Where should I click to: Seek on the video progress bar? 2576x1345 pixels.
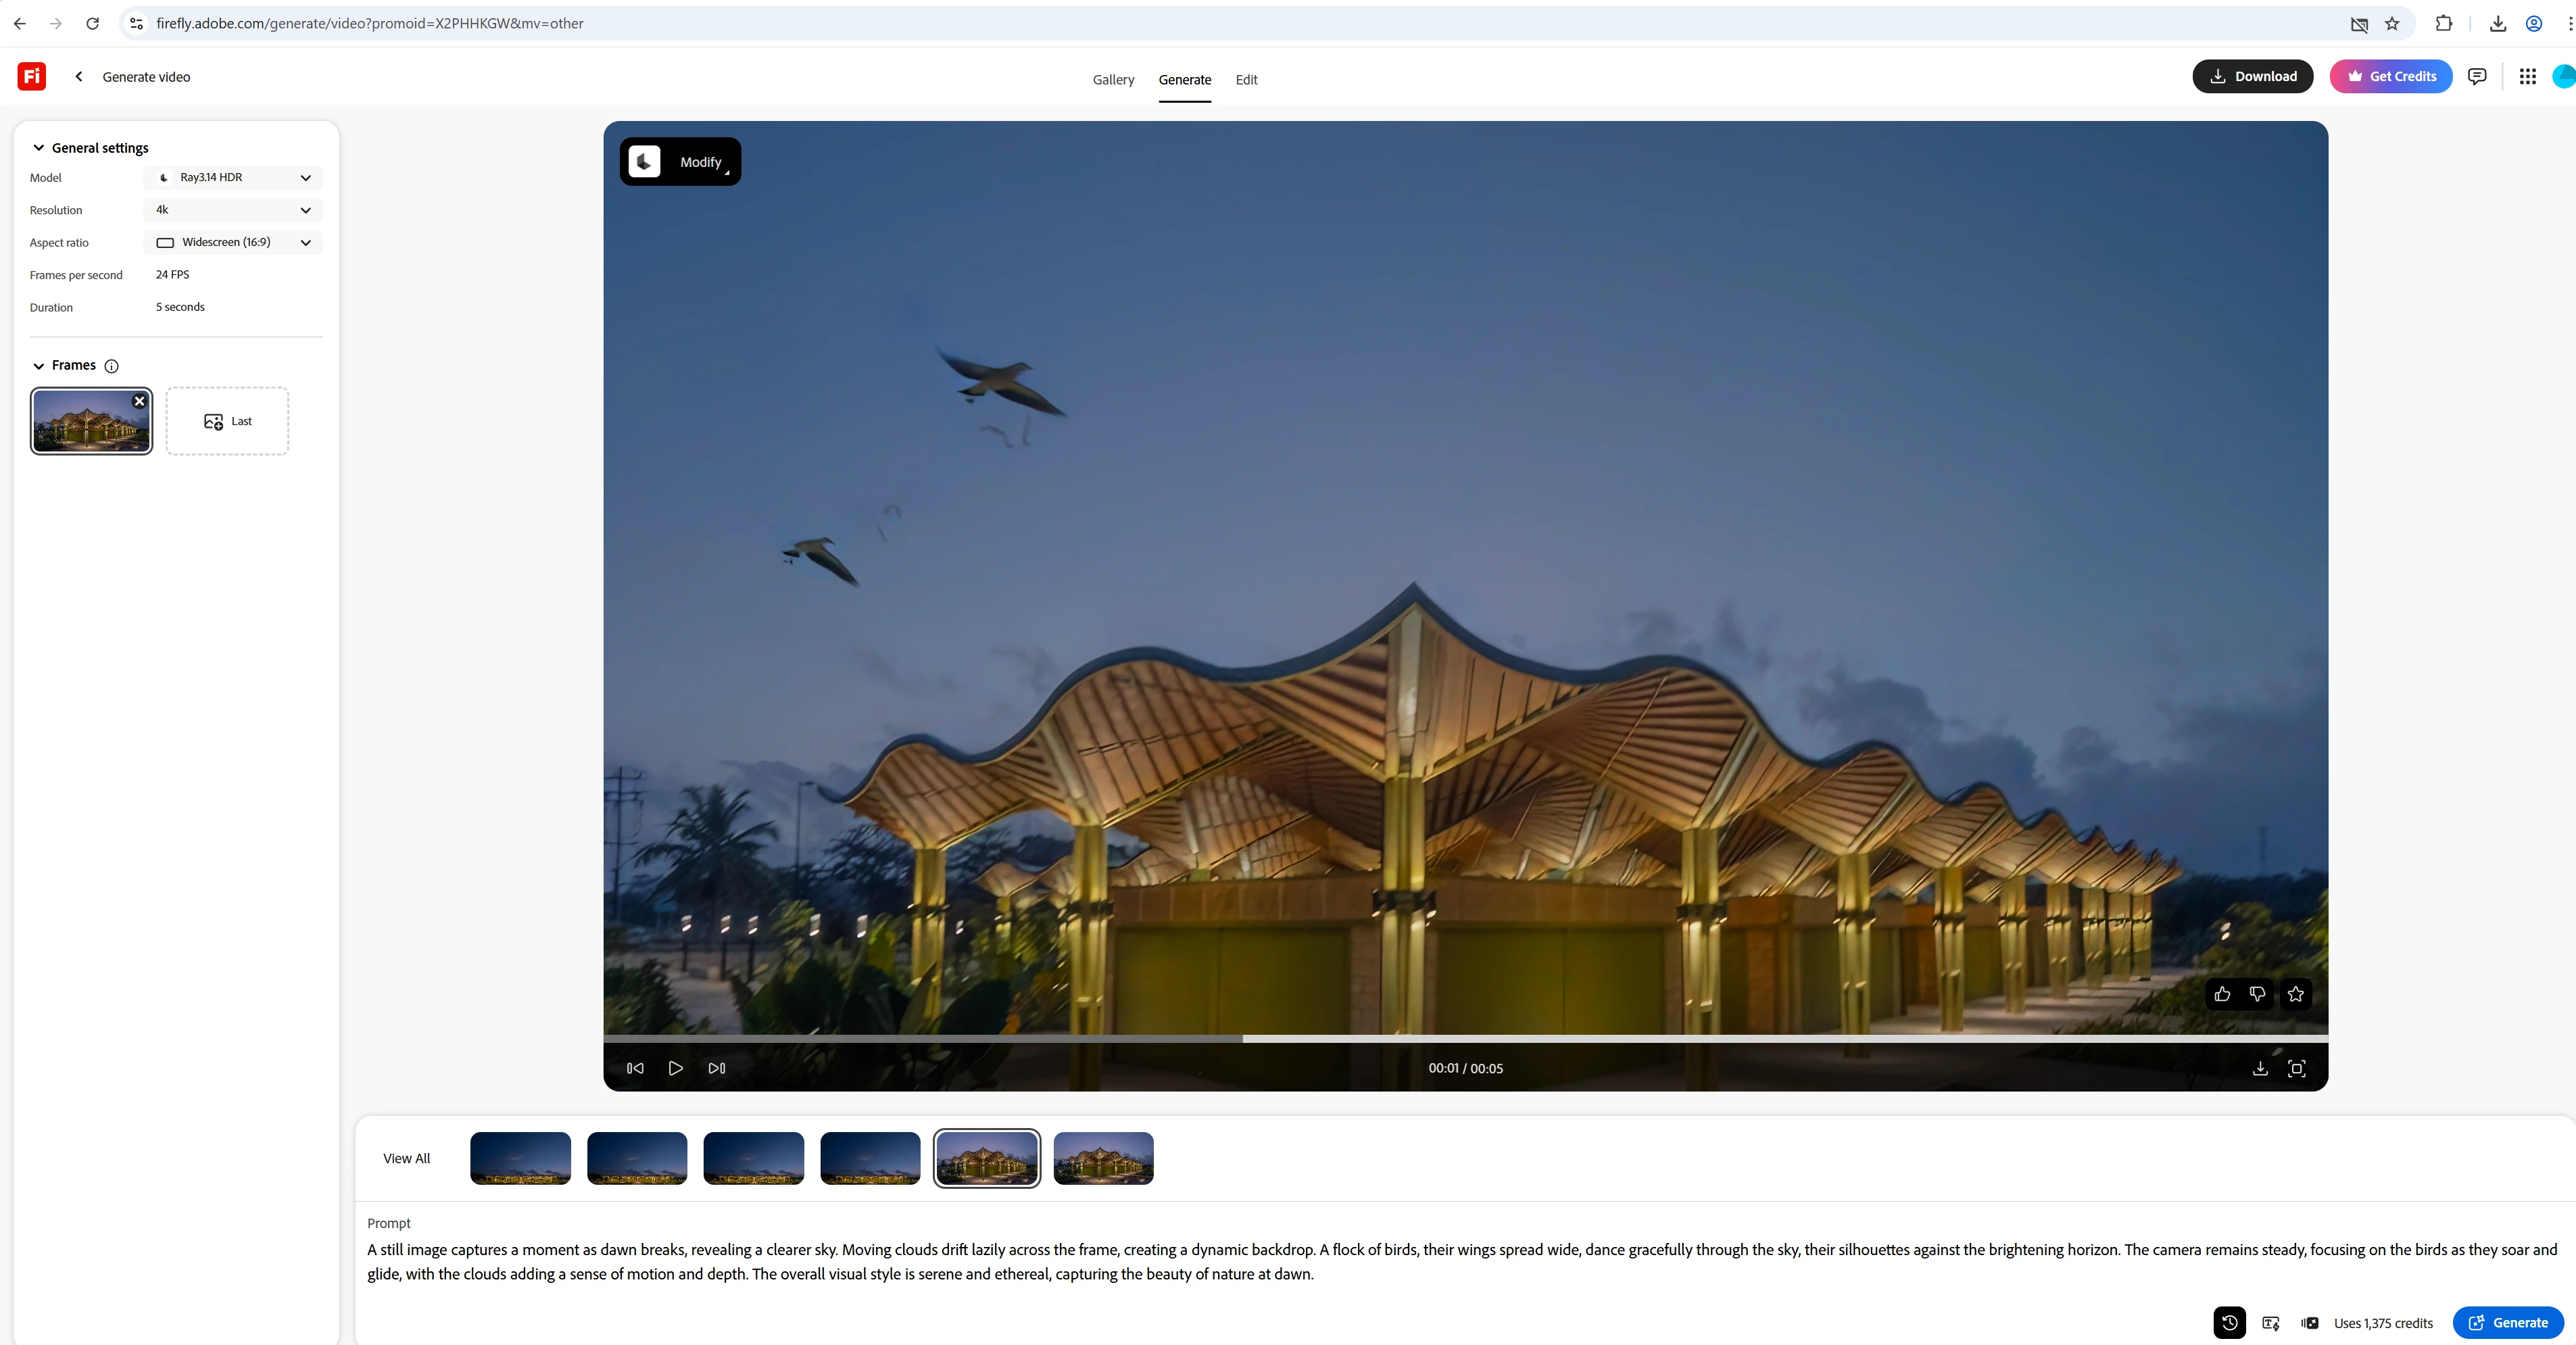click(x=1600, y=1039)
